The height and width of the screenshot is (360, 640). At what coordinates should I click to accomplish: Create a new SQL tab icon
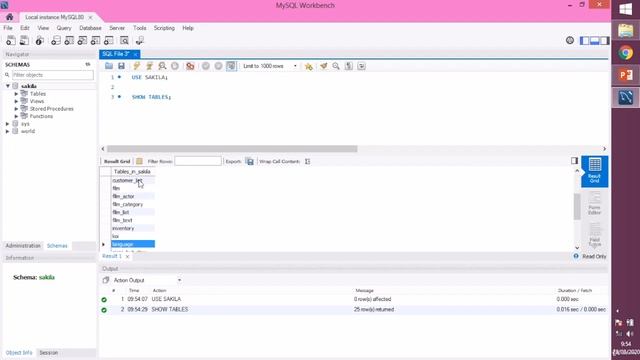tap(11, 40)
